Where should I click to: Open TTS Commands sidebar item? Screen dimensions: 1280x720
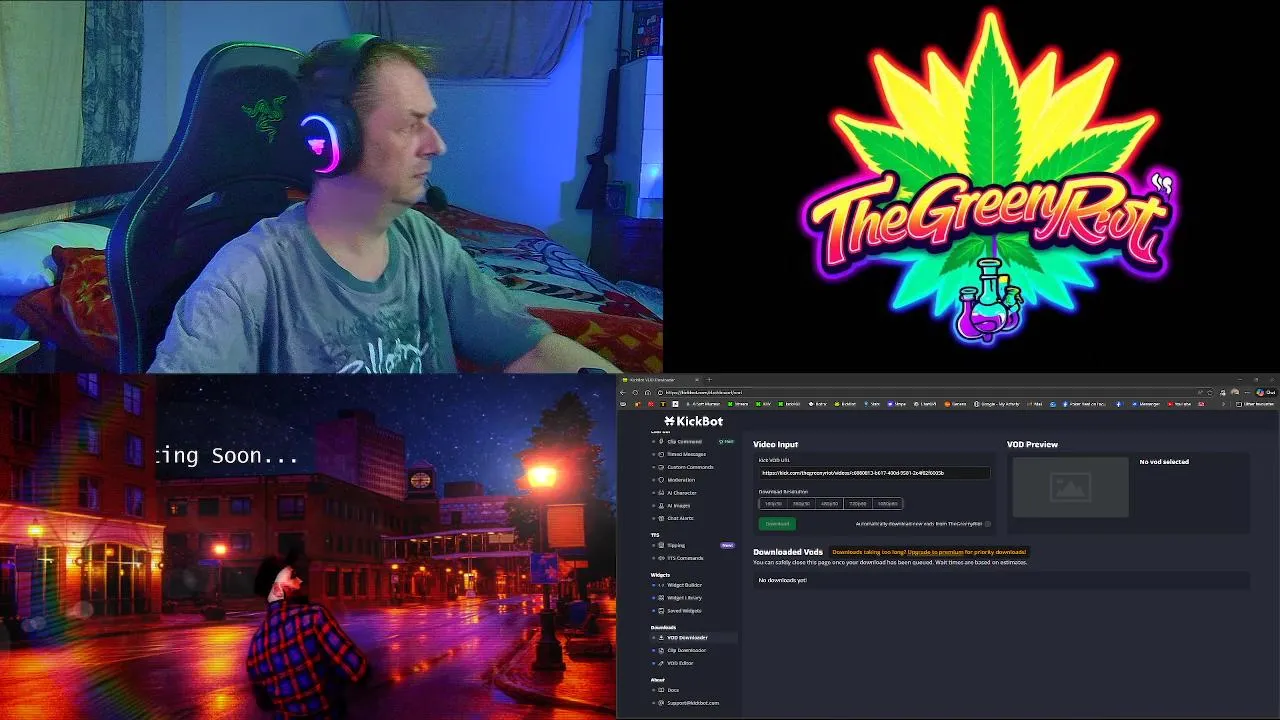(x=685, y=558)
